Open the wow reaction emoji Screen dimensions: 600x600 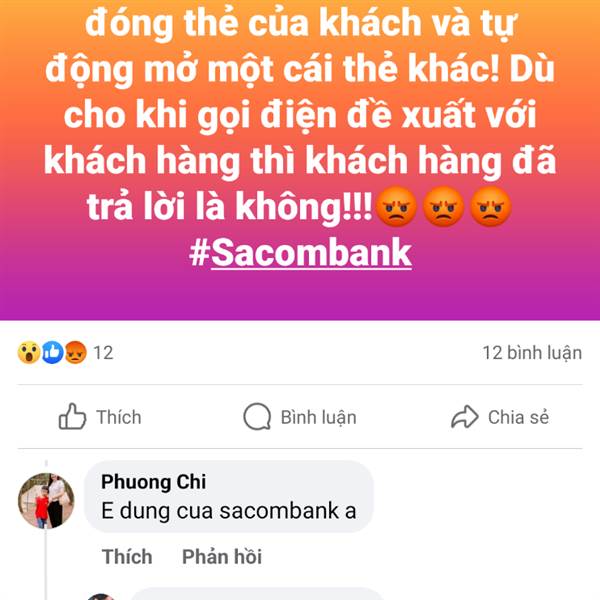tap(29, 352)
